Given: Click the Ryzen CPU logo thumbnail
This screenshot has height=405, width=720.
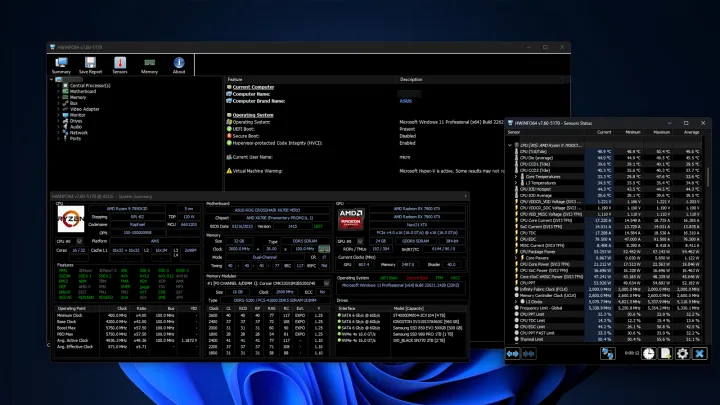Looking at the screenshot, I should [71, 219].
